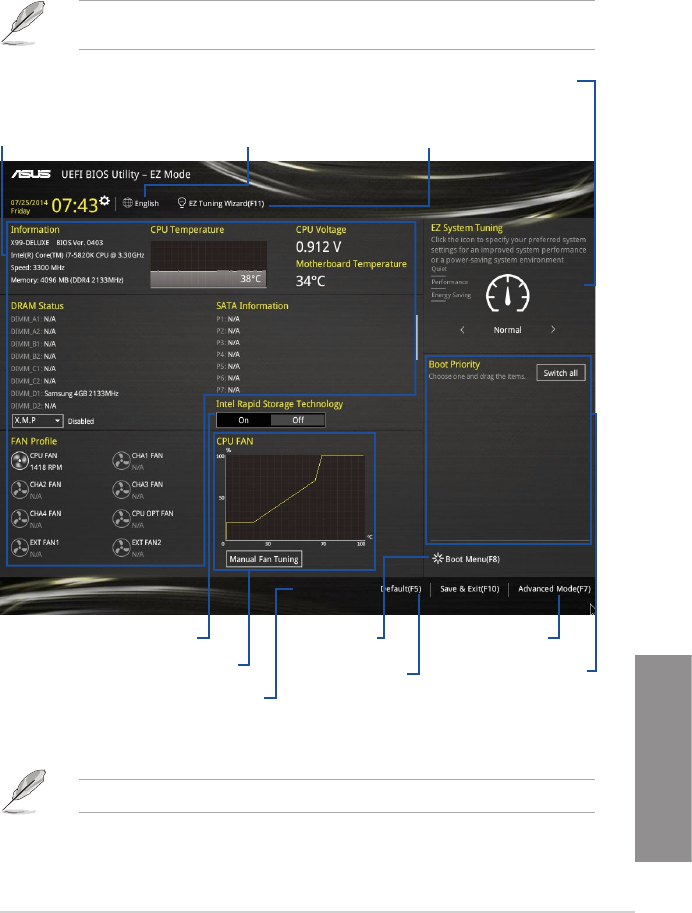
Task: Click the DIMM_A1: N/A entry
Action: tap(33, 319)
